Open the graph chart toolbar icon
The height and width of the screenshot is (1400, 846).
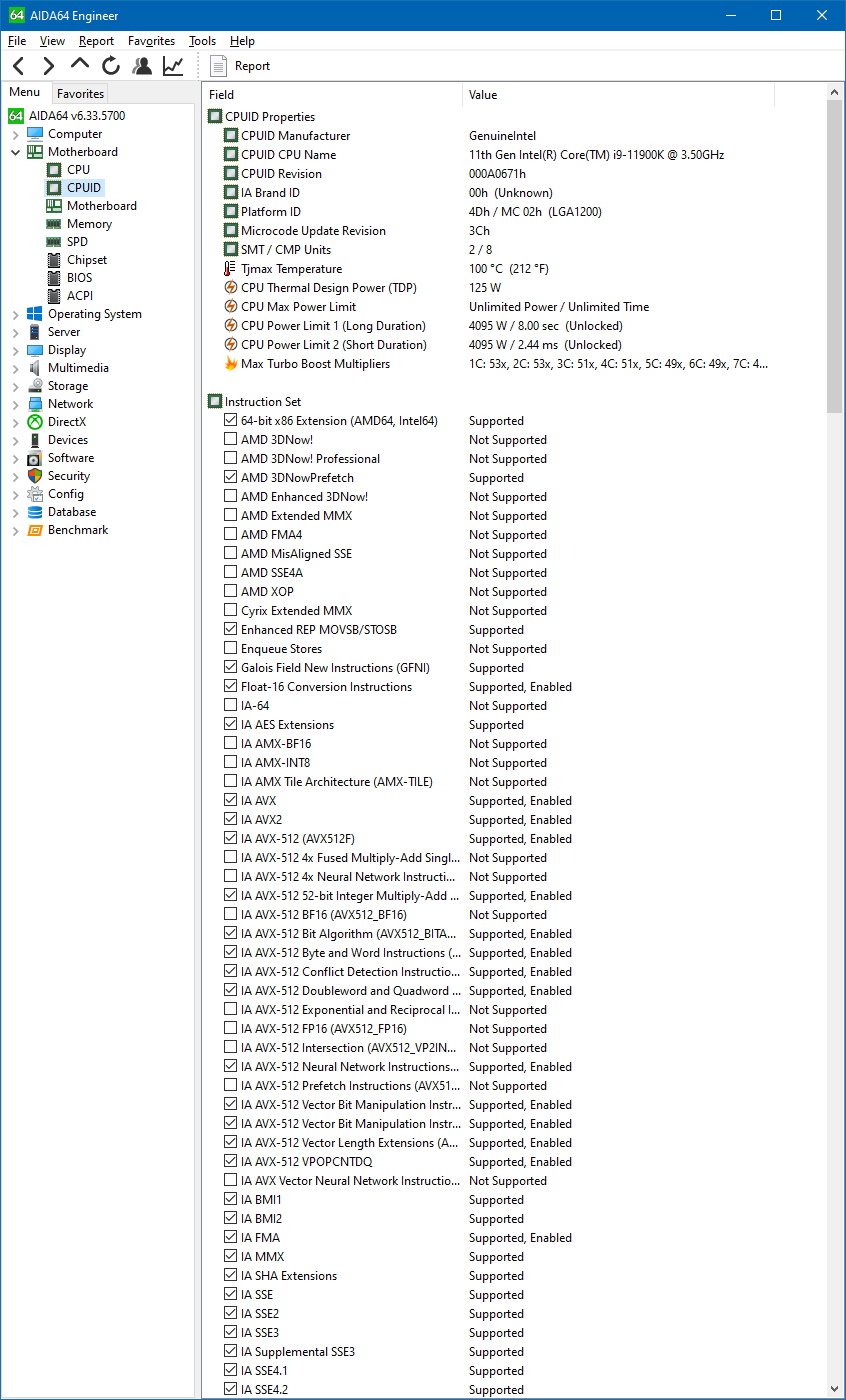[173, 66]
